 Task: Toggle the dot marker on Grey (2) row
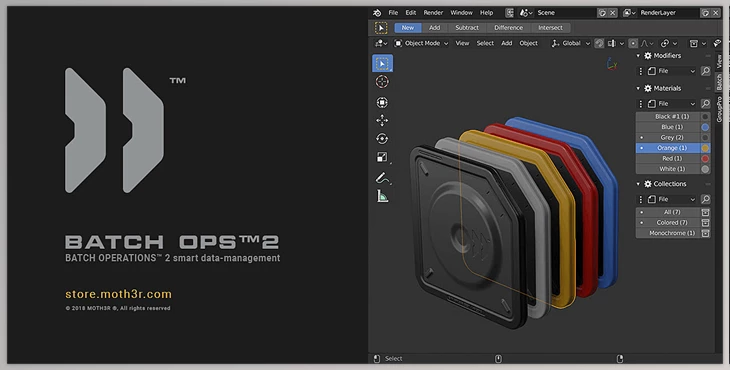(642, 138)
